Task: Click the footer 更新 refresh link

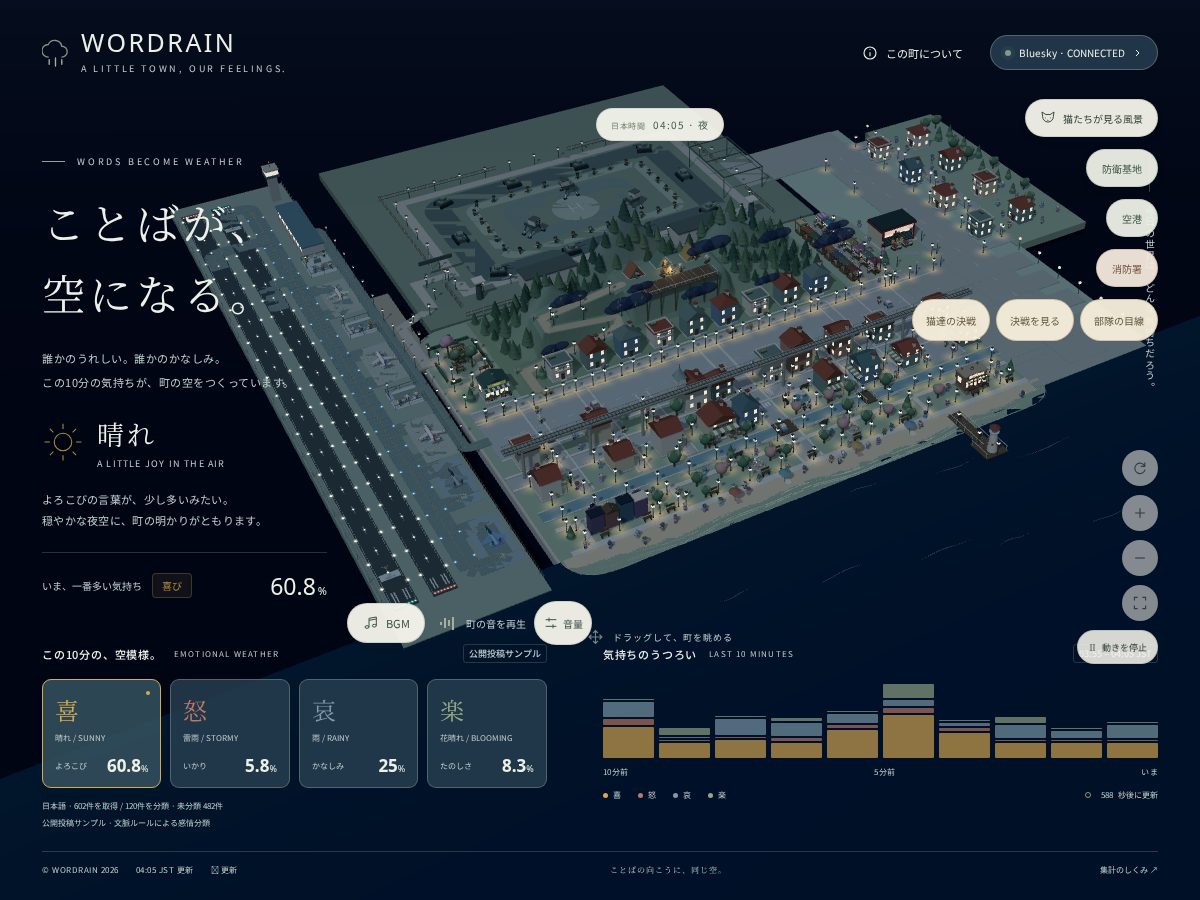Action: coord(224,870)
